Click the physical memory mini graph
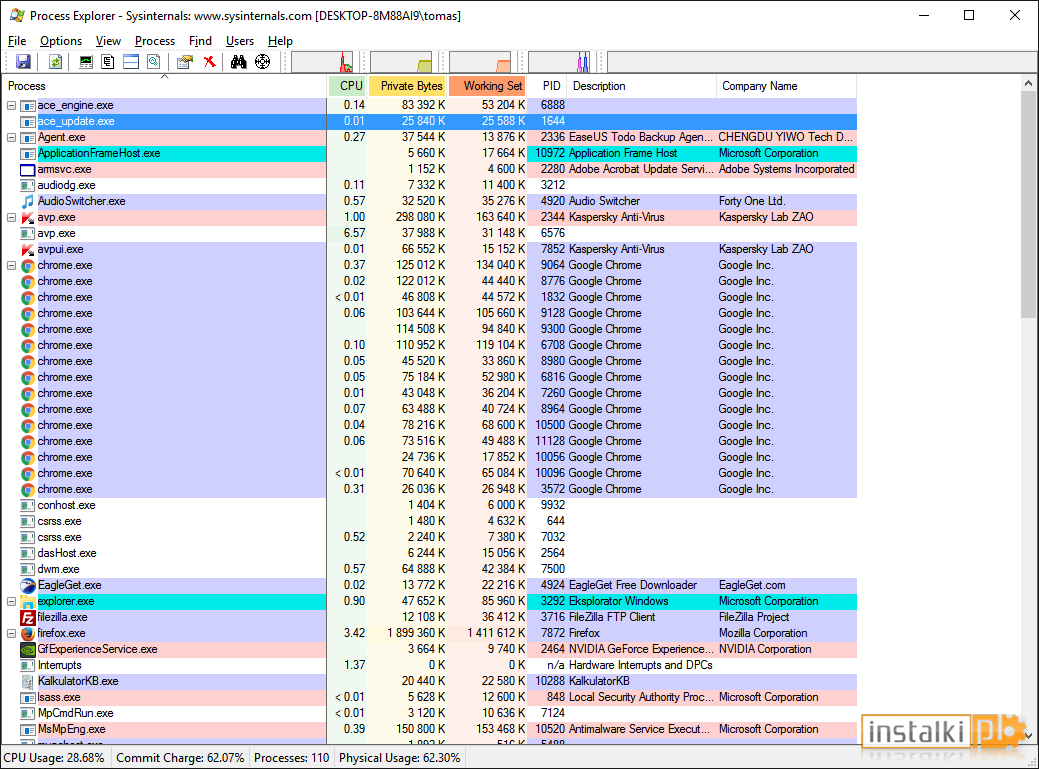Image resolution: width=1039 pixels, height=769 pixels. tap(480, 62)
